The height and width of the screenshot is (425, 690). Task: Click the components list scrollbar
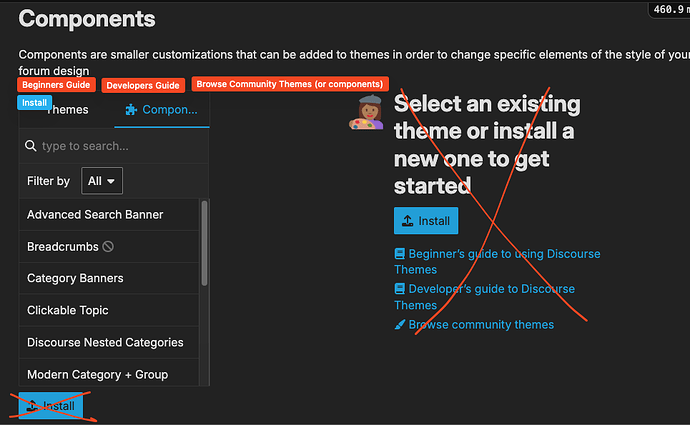coord(204,243)
